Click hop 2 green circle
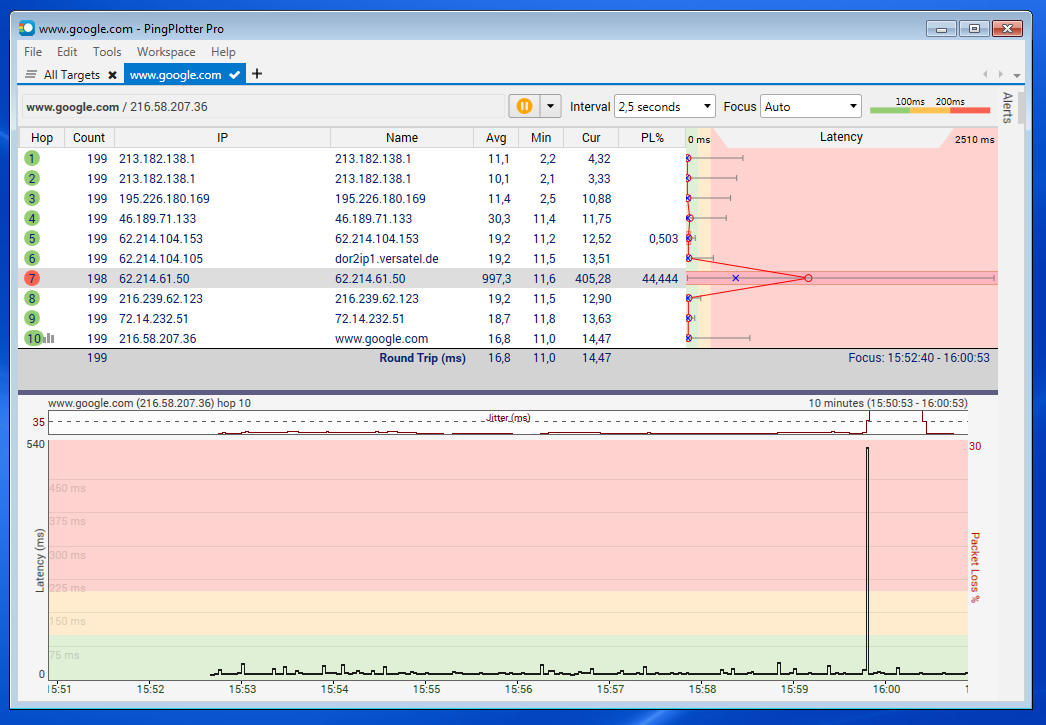Screen dimensions: 1046x725 (x=32, y=178)
